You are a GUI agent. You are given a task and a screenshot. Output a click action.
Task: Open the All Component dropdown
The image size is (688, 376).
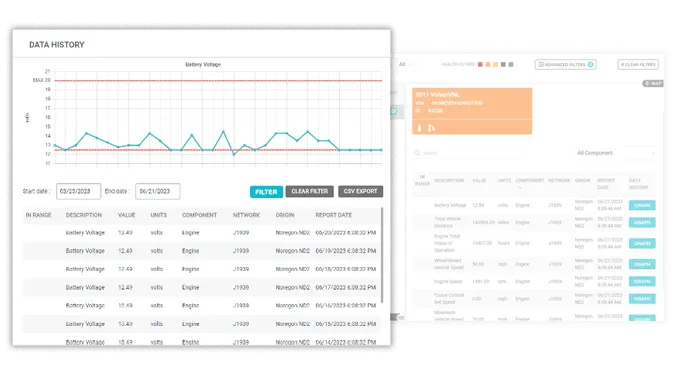[616, 153]
